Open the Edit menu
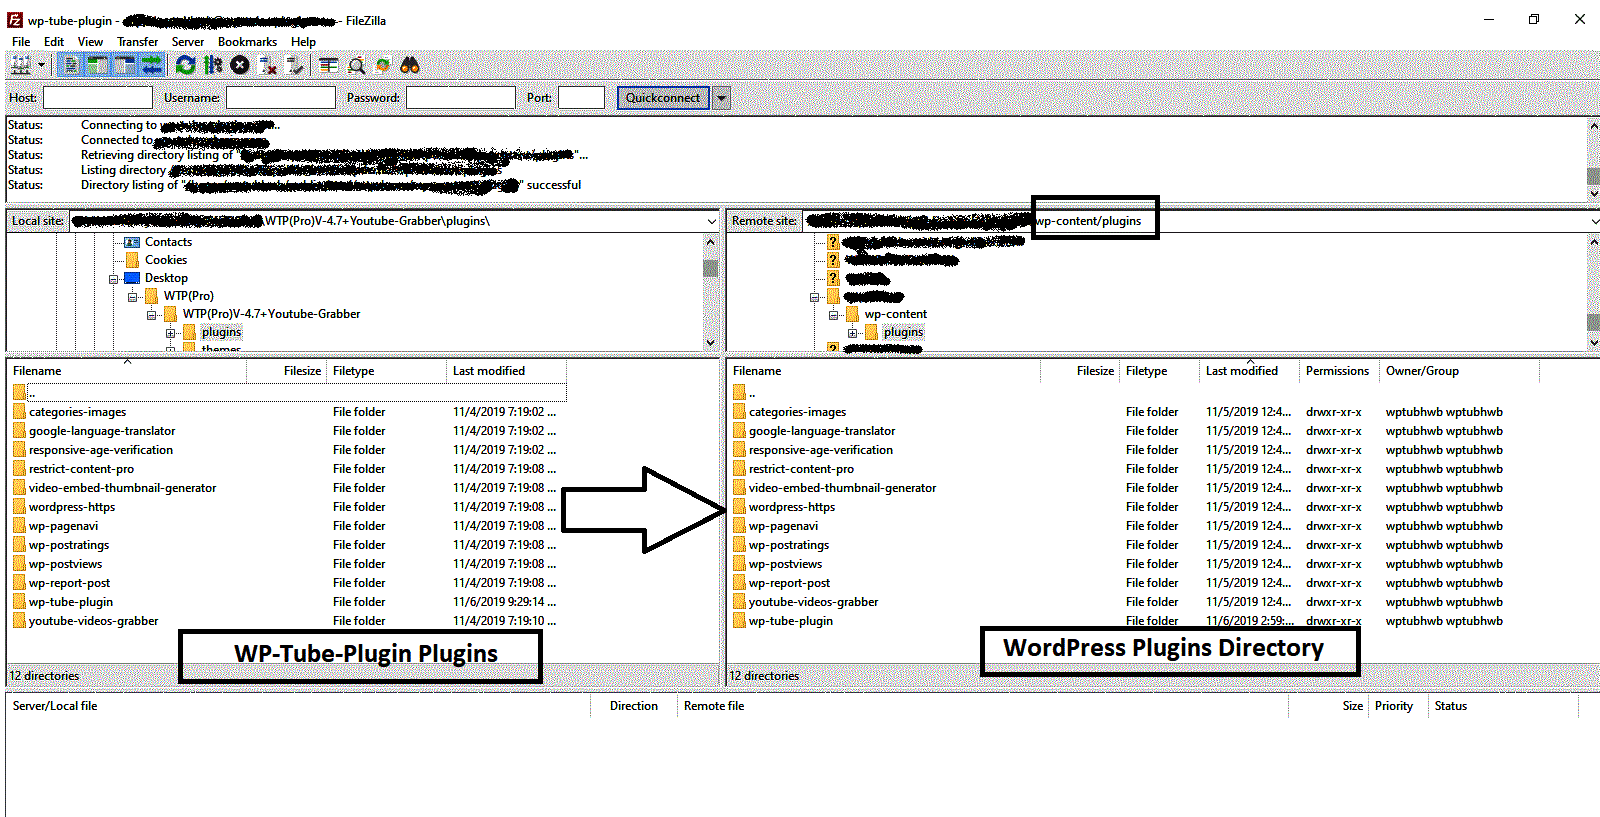Viewport: 1600px width, 817px height. (54, 42)
